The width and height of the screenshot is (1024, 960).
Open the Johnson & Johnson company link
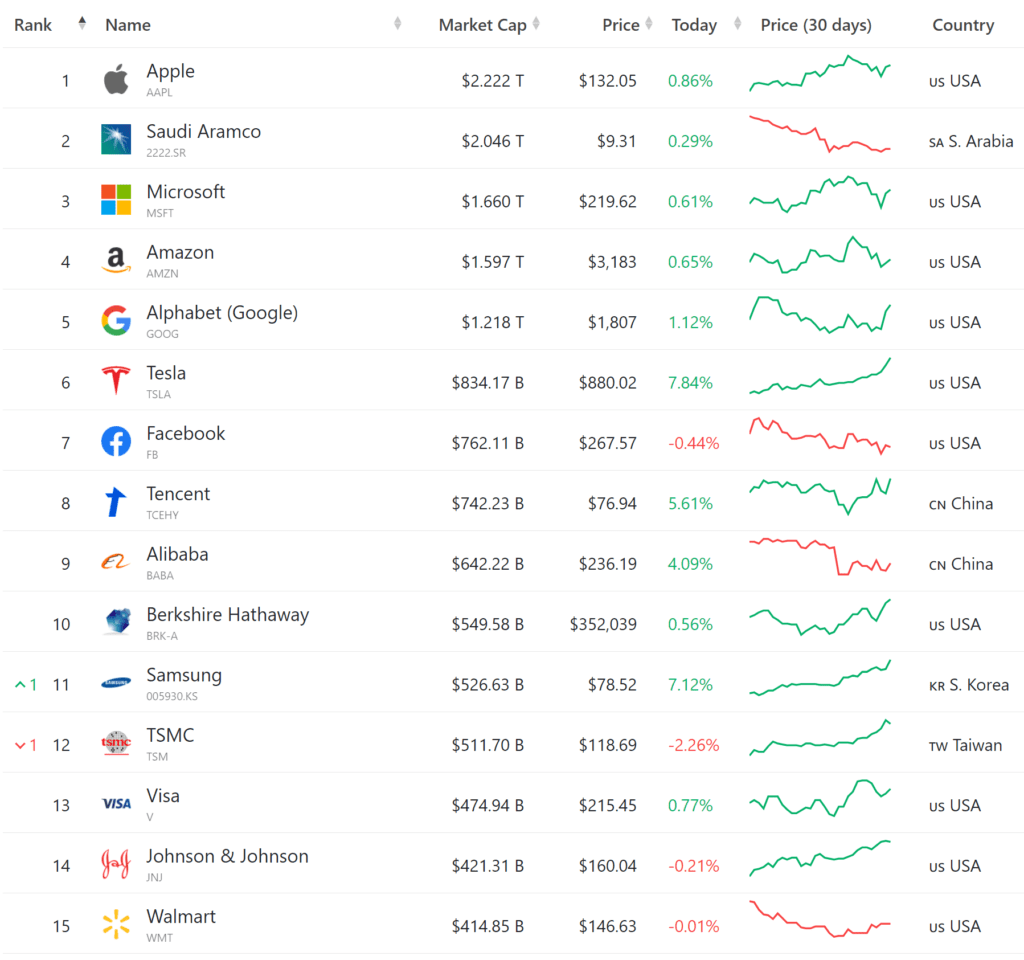[227, 856]
